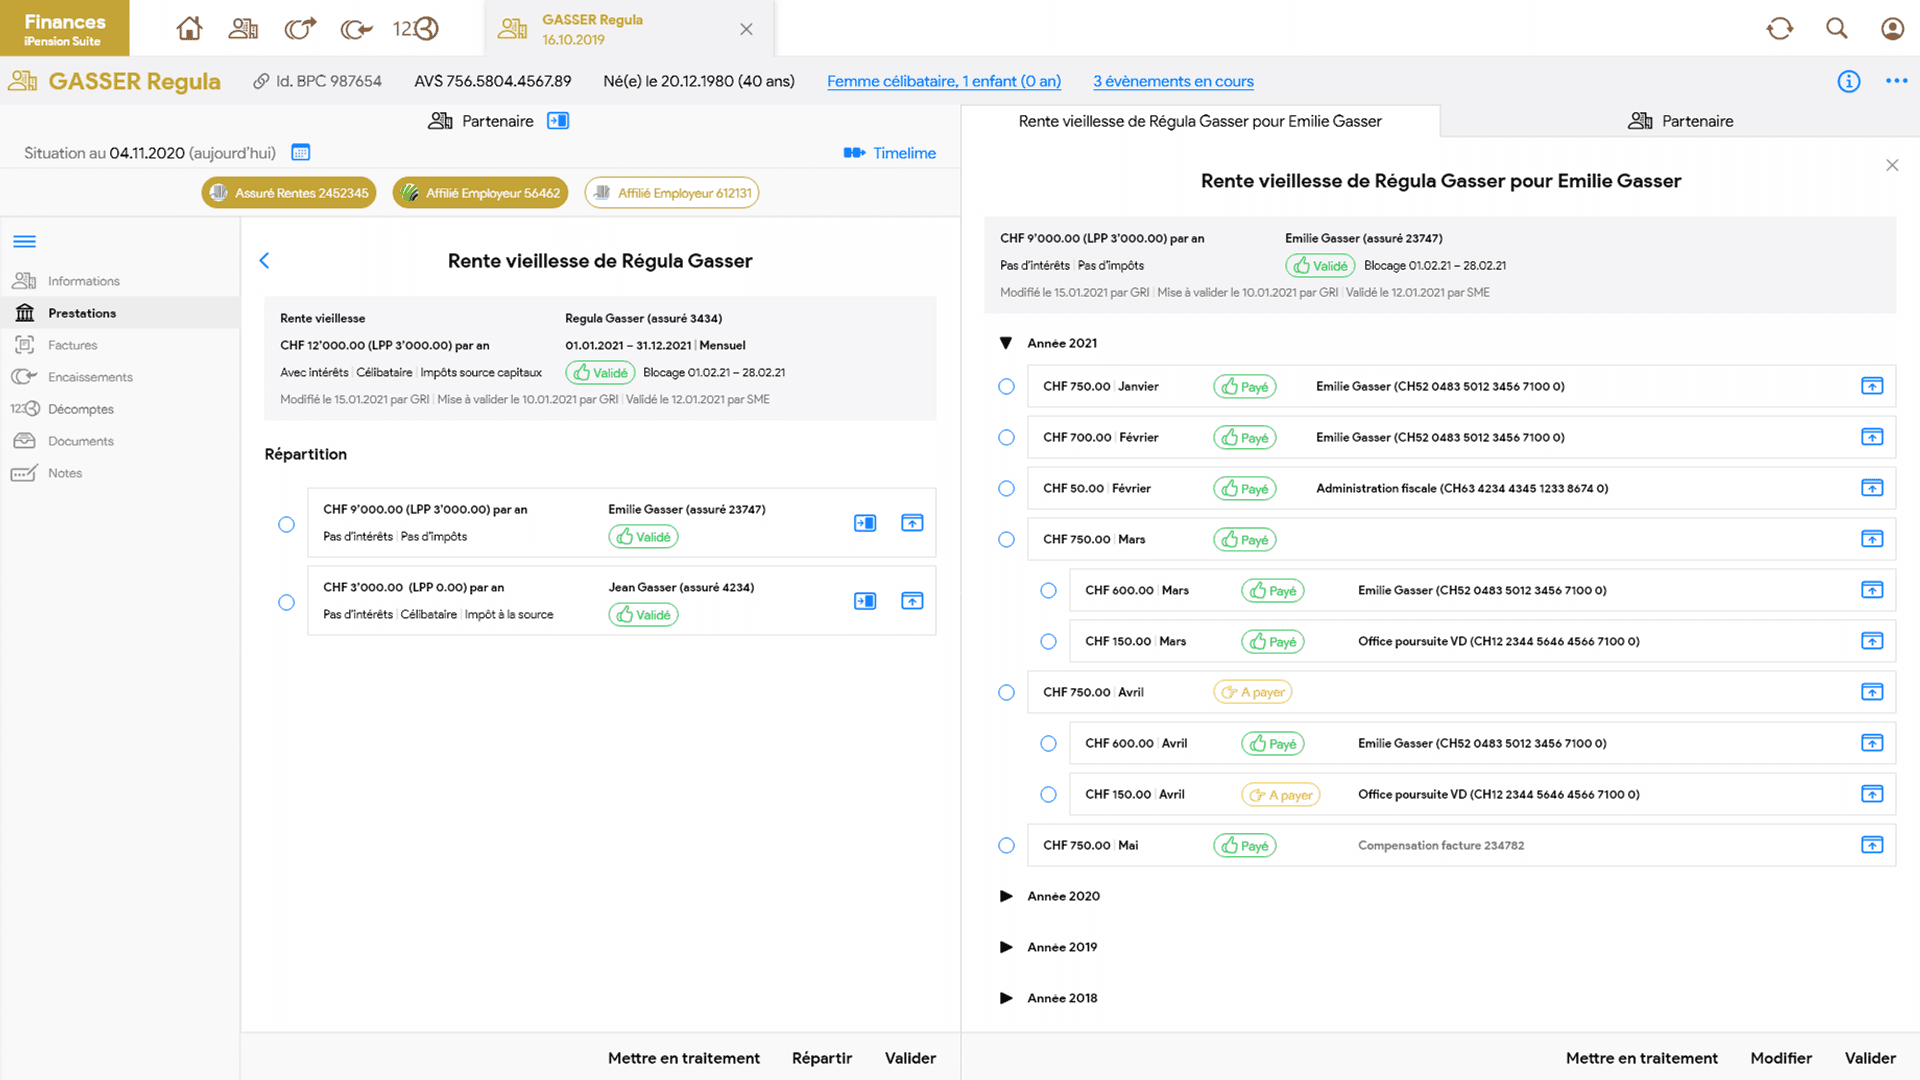Close the right detail panel
Viewport: 1920px width, 1080px height.
point(1892,165)
